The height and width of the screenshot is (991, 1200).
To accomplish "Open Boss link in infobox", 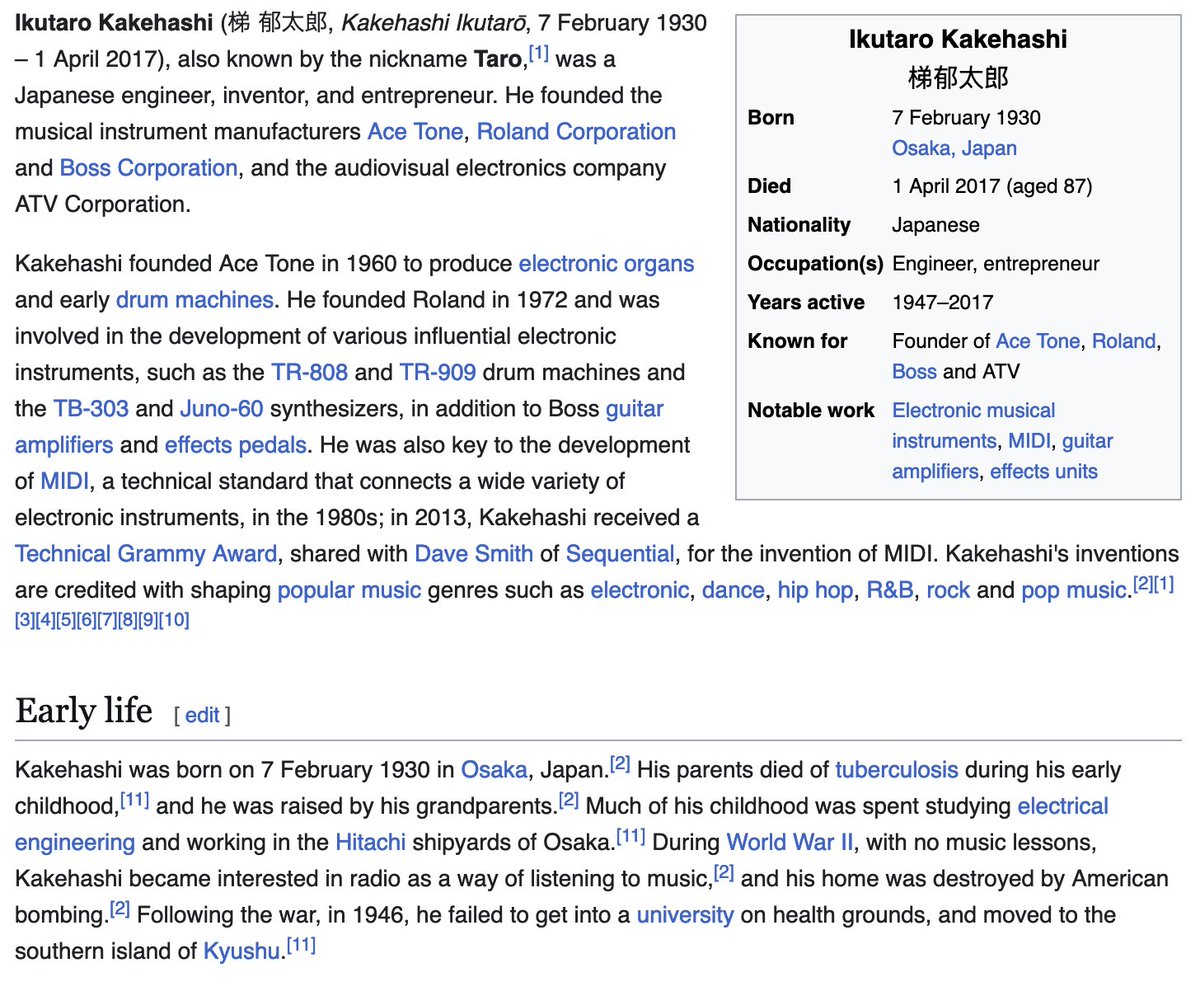I will click(x=914, y=371).
